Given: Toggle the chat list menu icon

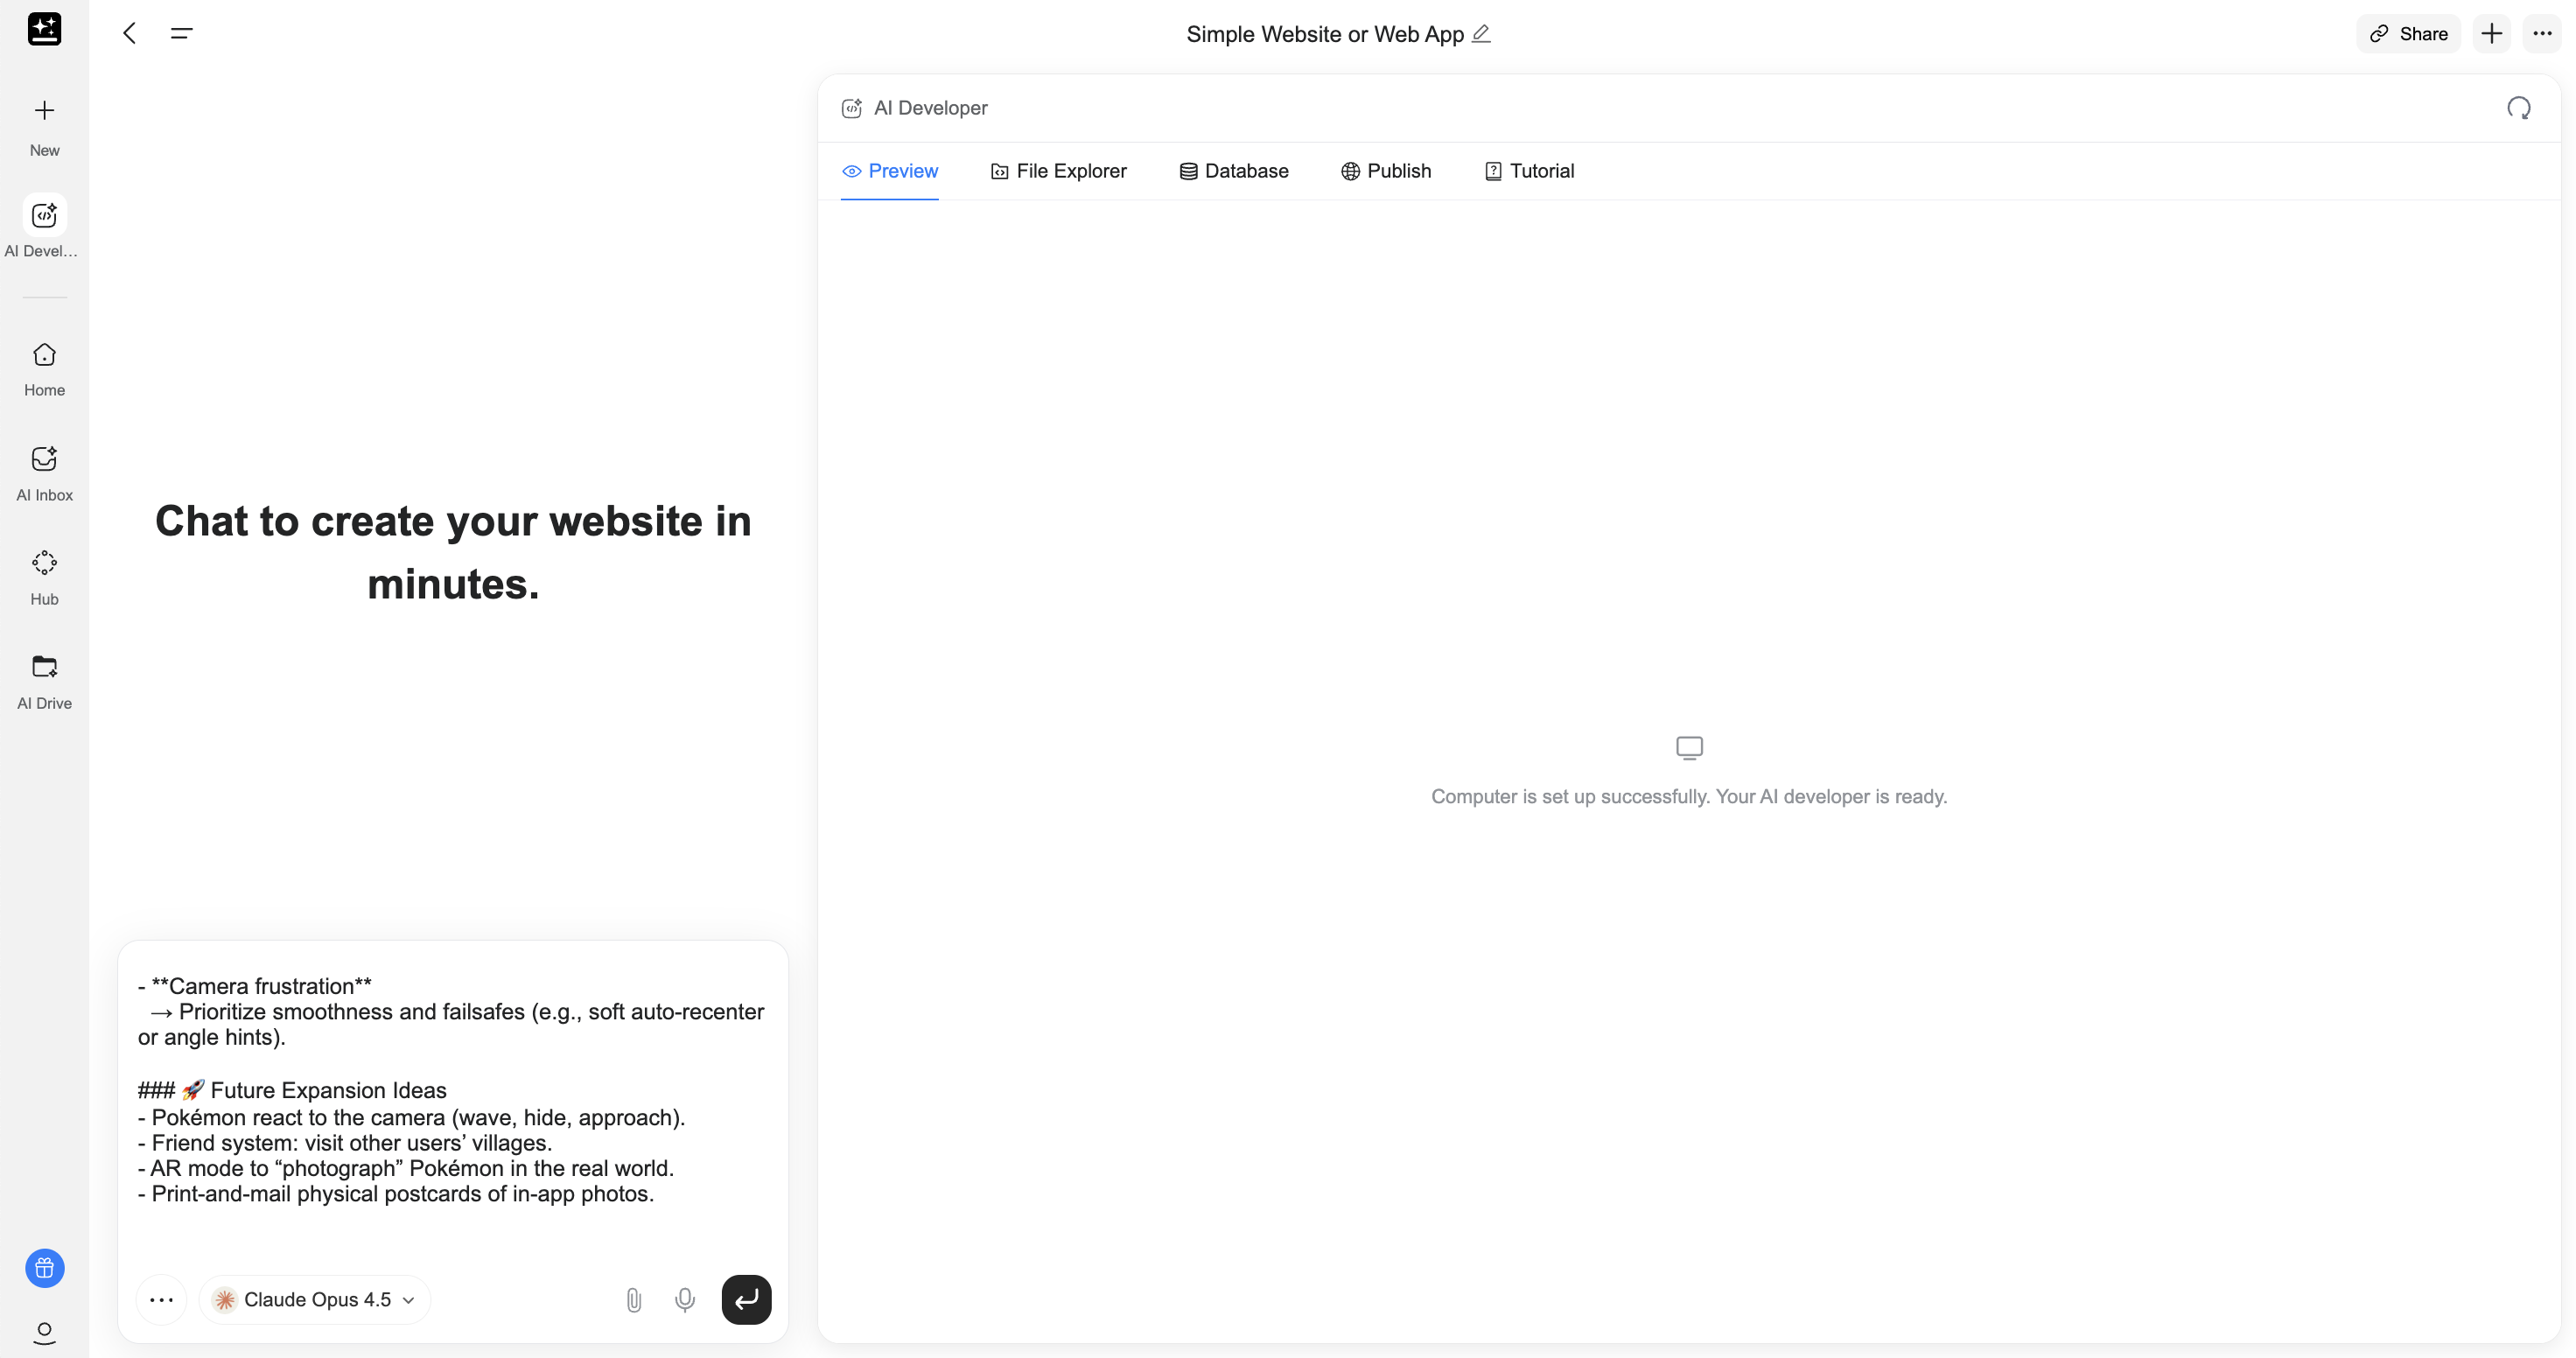Looking at the screenshot, I should click(181, 33).
